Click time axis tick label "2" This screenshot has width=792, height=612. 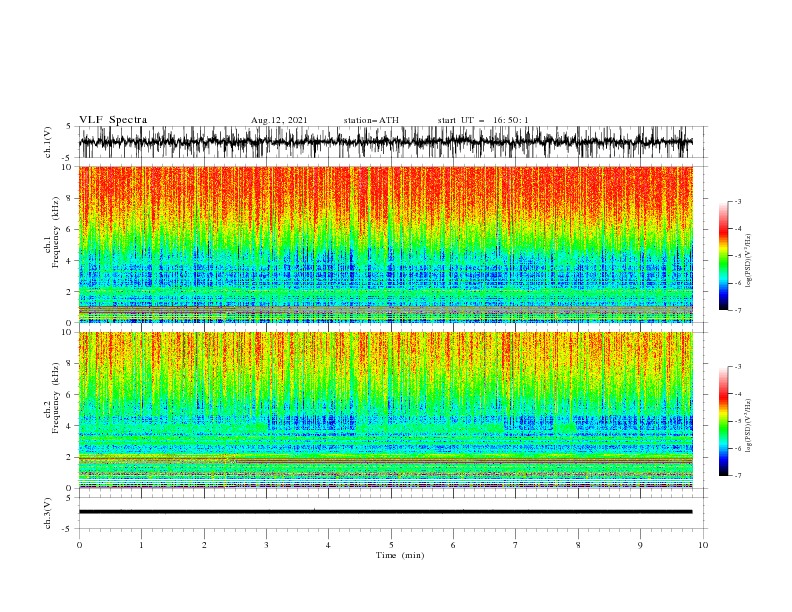tap(204, 545)
